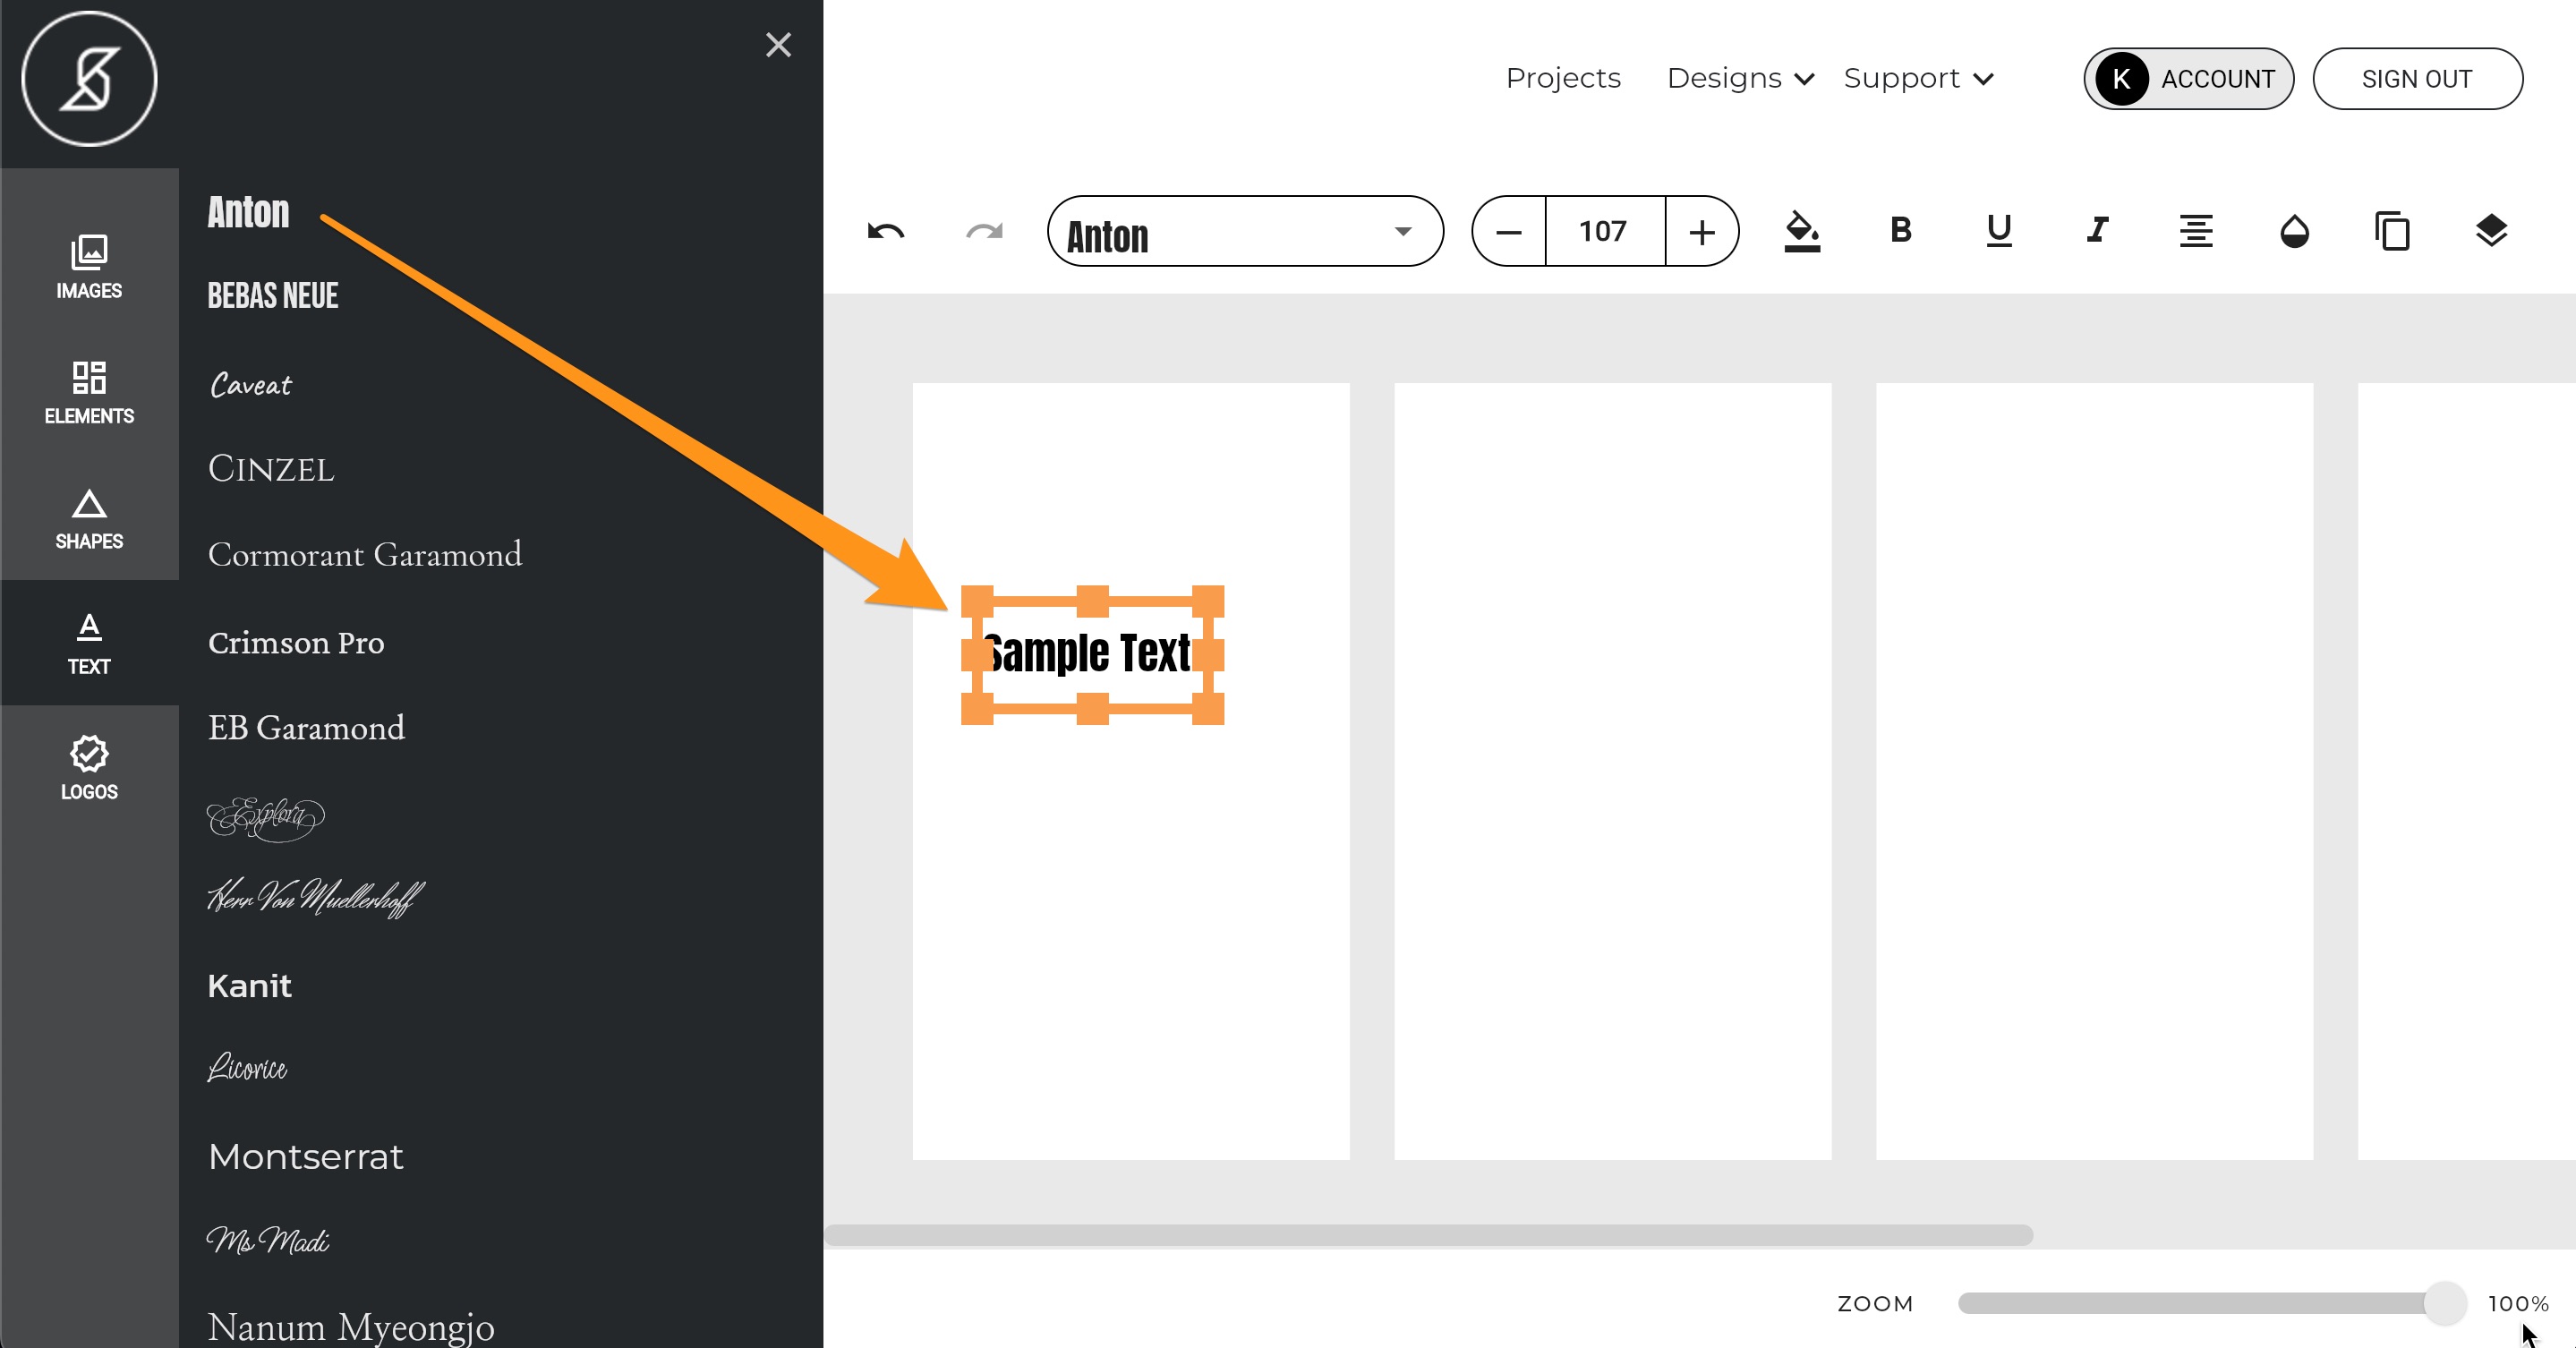Duplicate the selected element
Viewport: 2576px width, 1348px height.
pyautogui.click(x=2392, y=231)
